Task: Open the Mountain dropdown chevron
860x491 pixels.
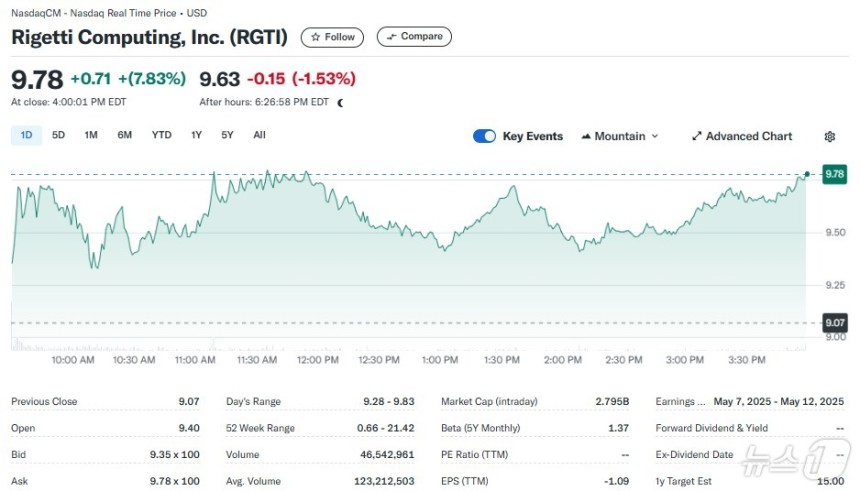Action: click(x=654, y=136)
